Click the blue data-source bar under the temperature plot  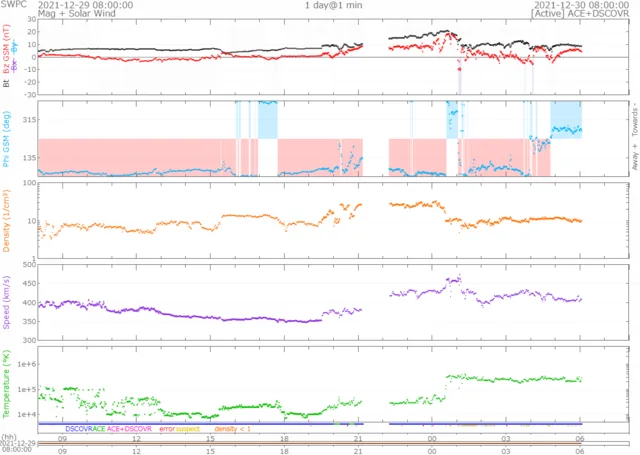click(309, 424)
